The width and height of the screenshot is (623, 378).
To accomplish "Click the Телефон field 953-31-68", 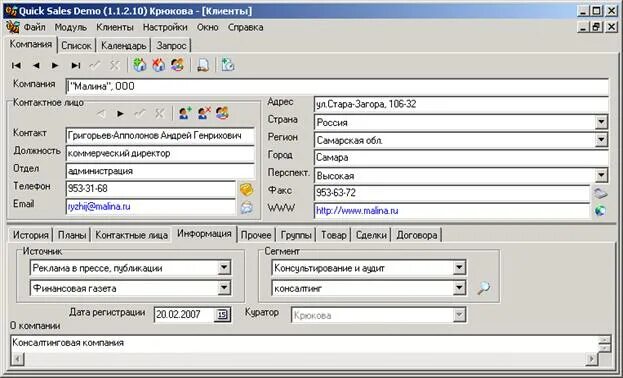I will (x=151, y=189).
